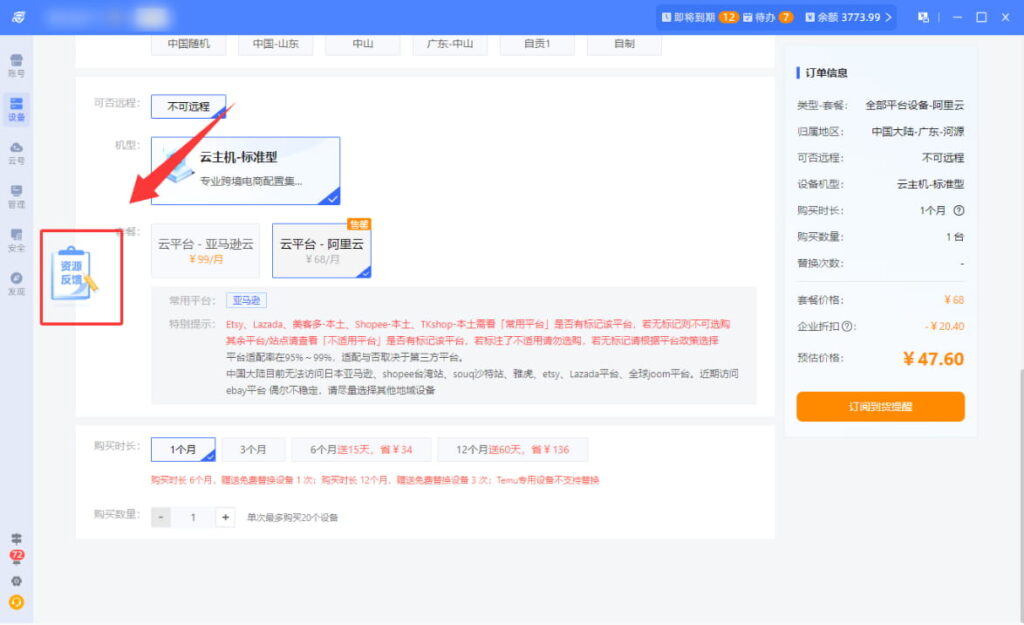1024x625 pixels.
Task: Select 12个月 duration with 60 bonus days
Action: (x=513, y=449)
